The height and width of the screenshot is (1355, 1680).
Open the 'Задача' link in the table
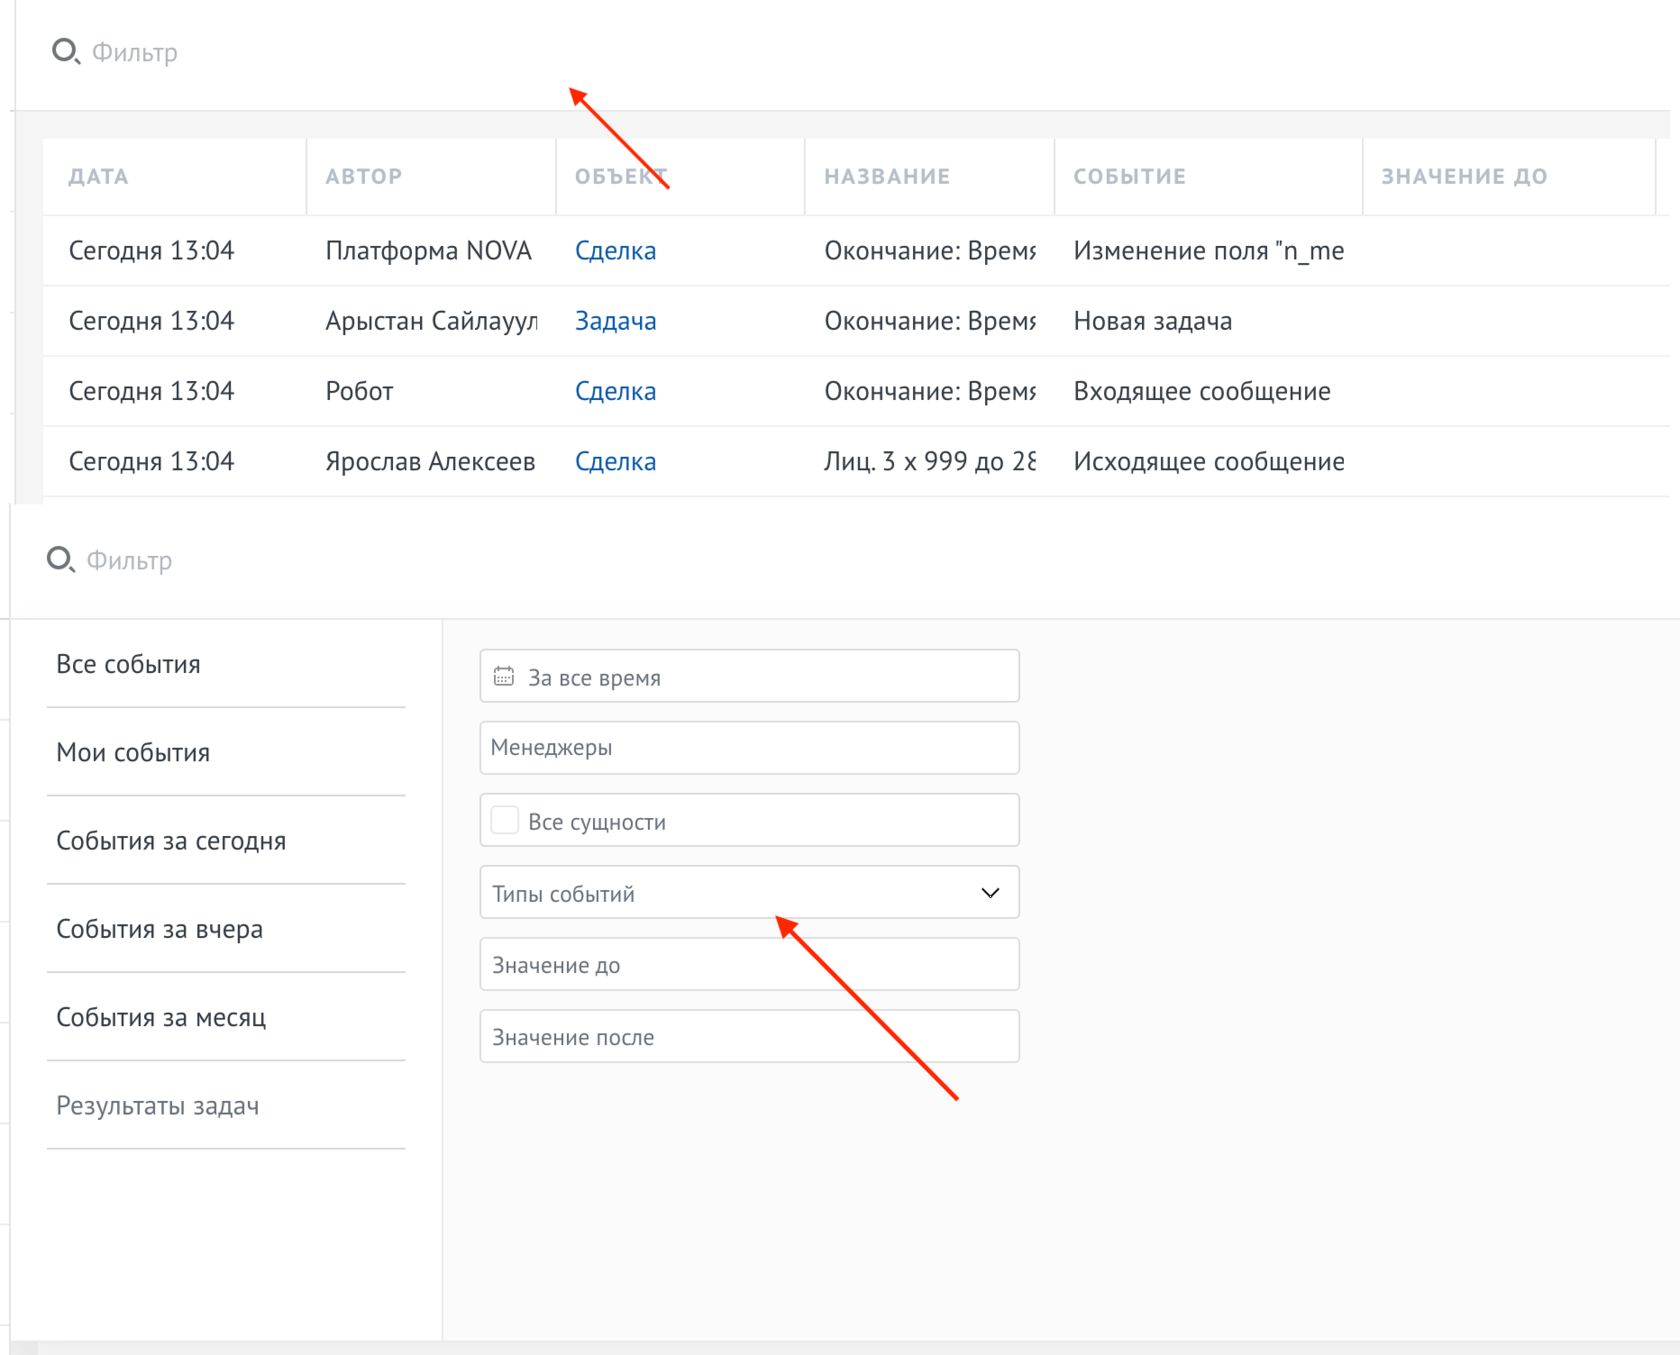[x=615, y=321]
